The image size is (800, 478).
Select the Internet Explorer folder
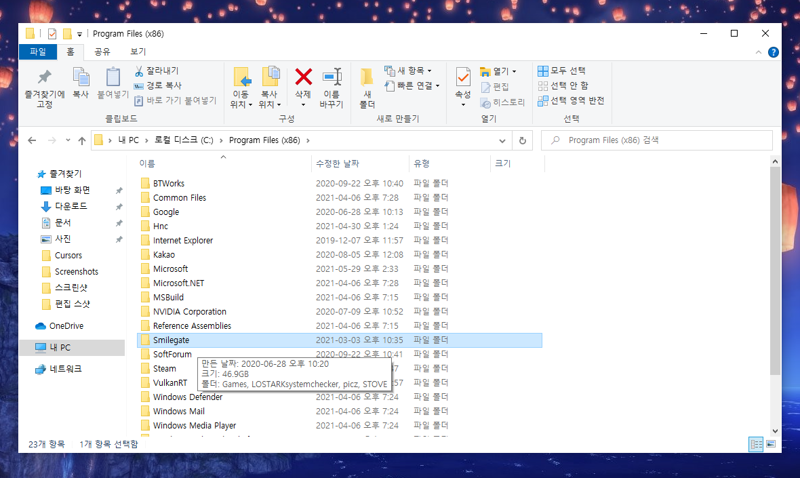point(183,240)
